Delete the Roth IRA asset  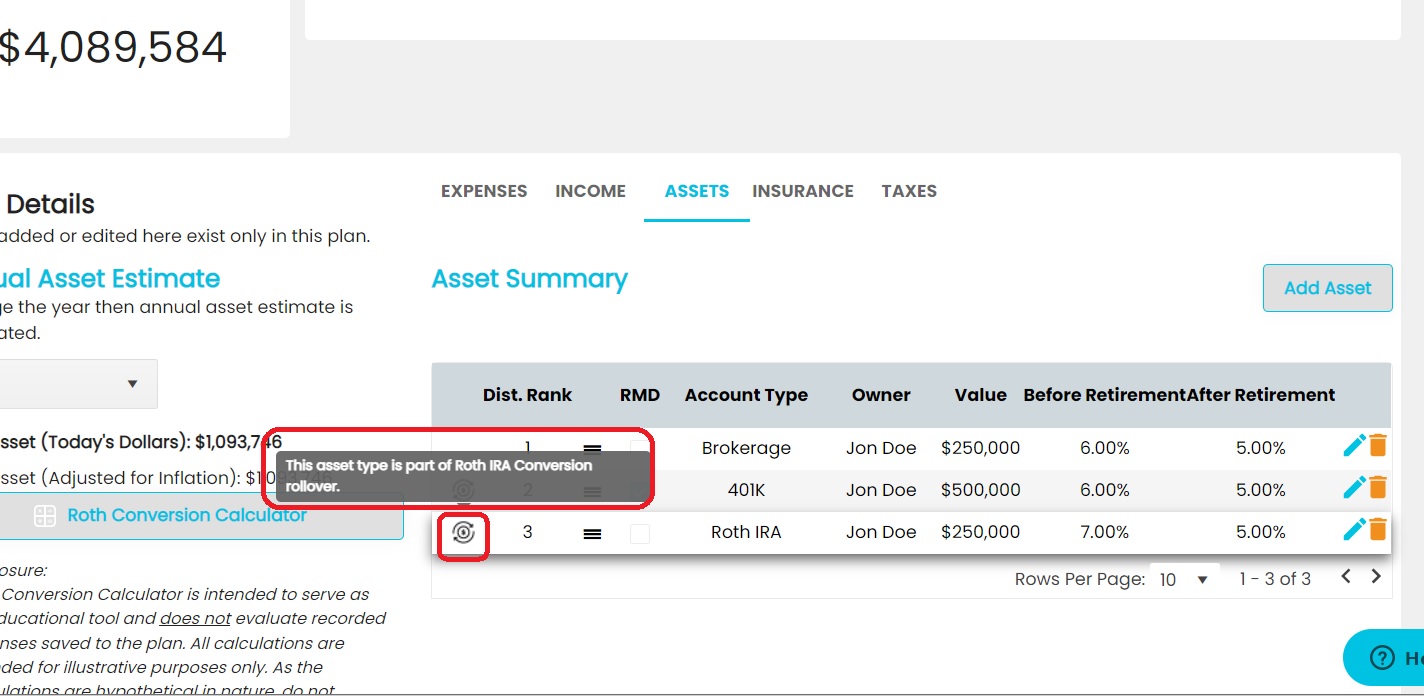[1378, 530]
